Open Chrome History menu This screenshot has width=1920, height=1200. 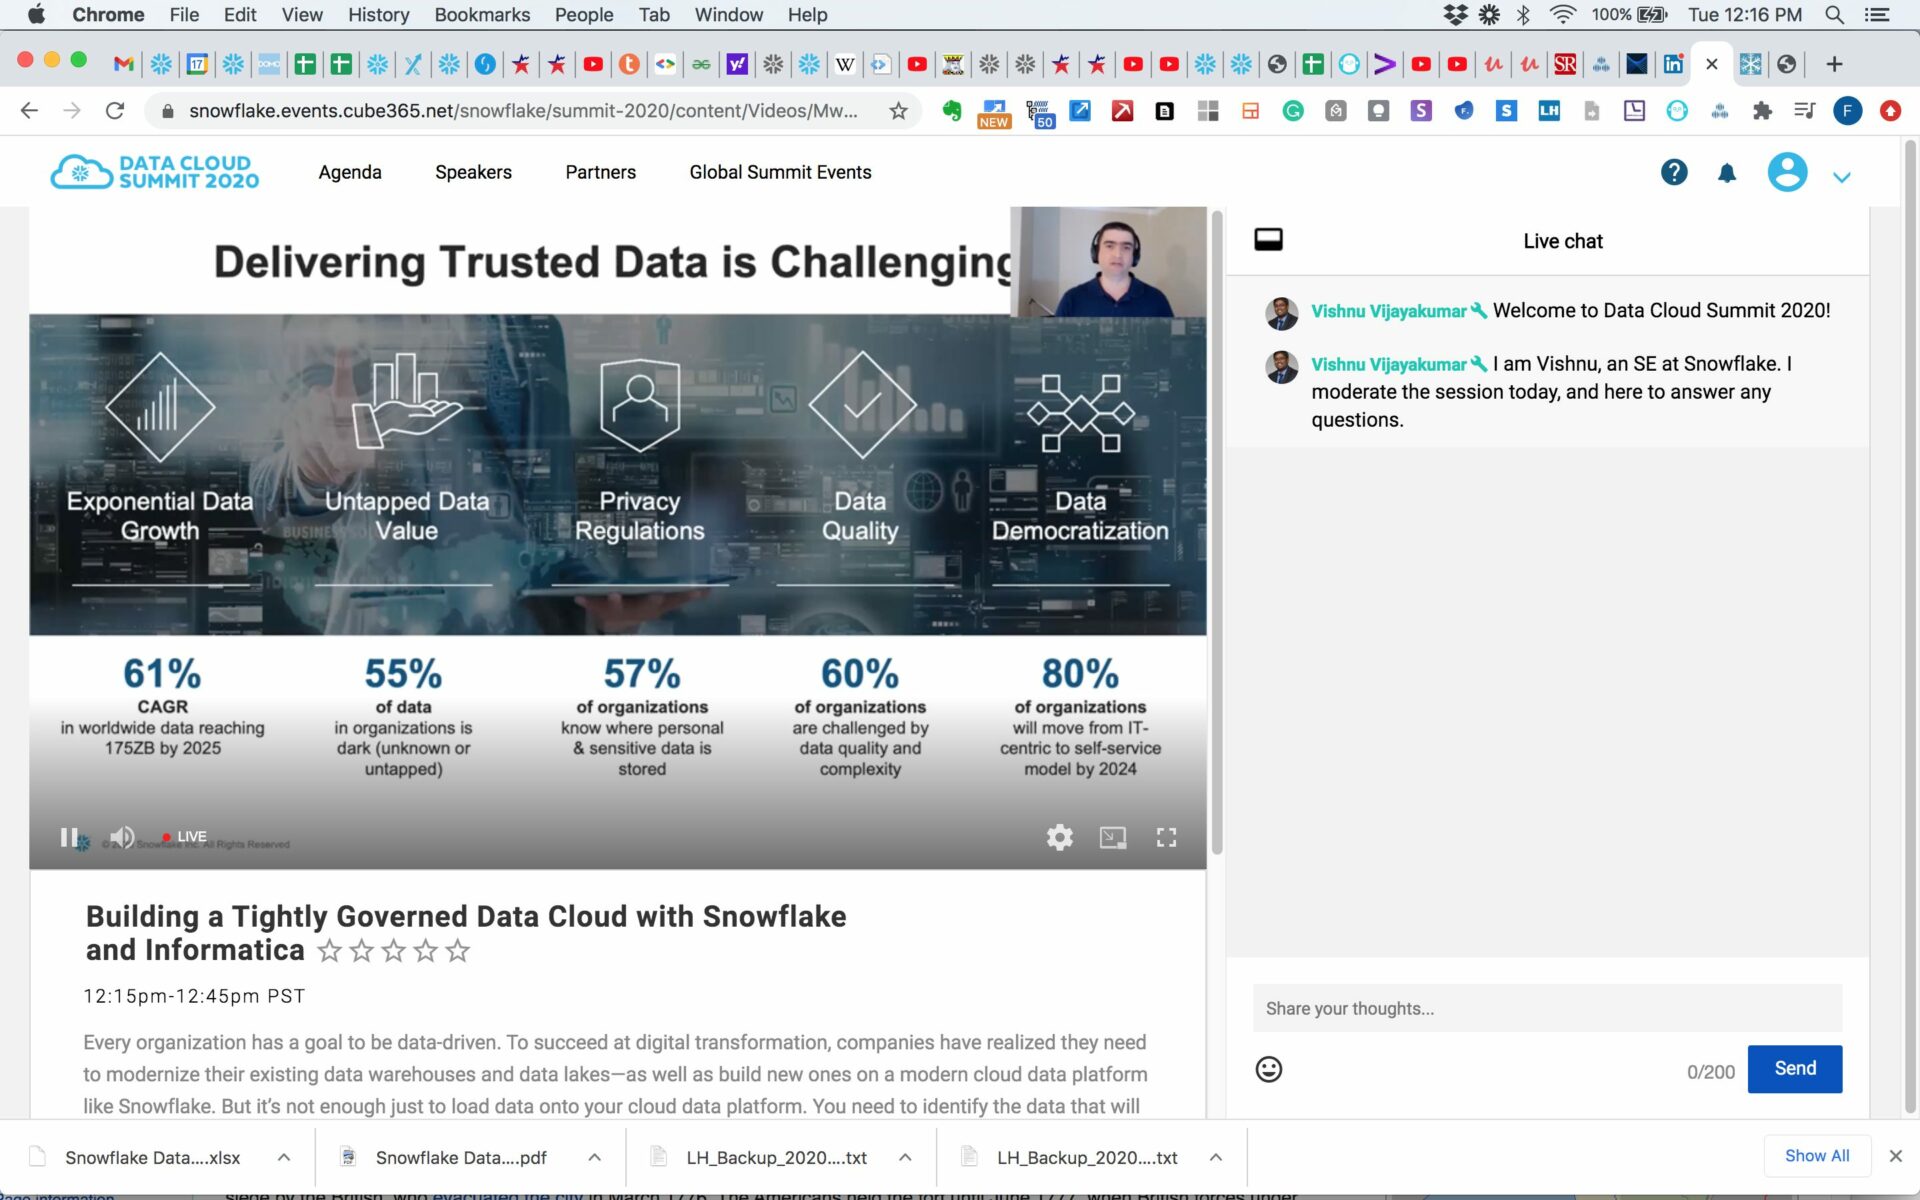[x=378, y=15]
